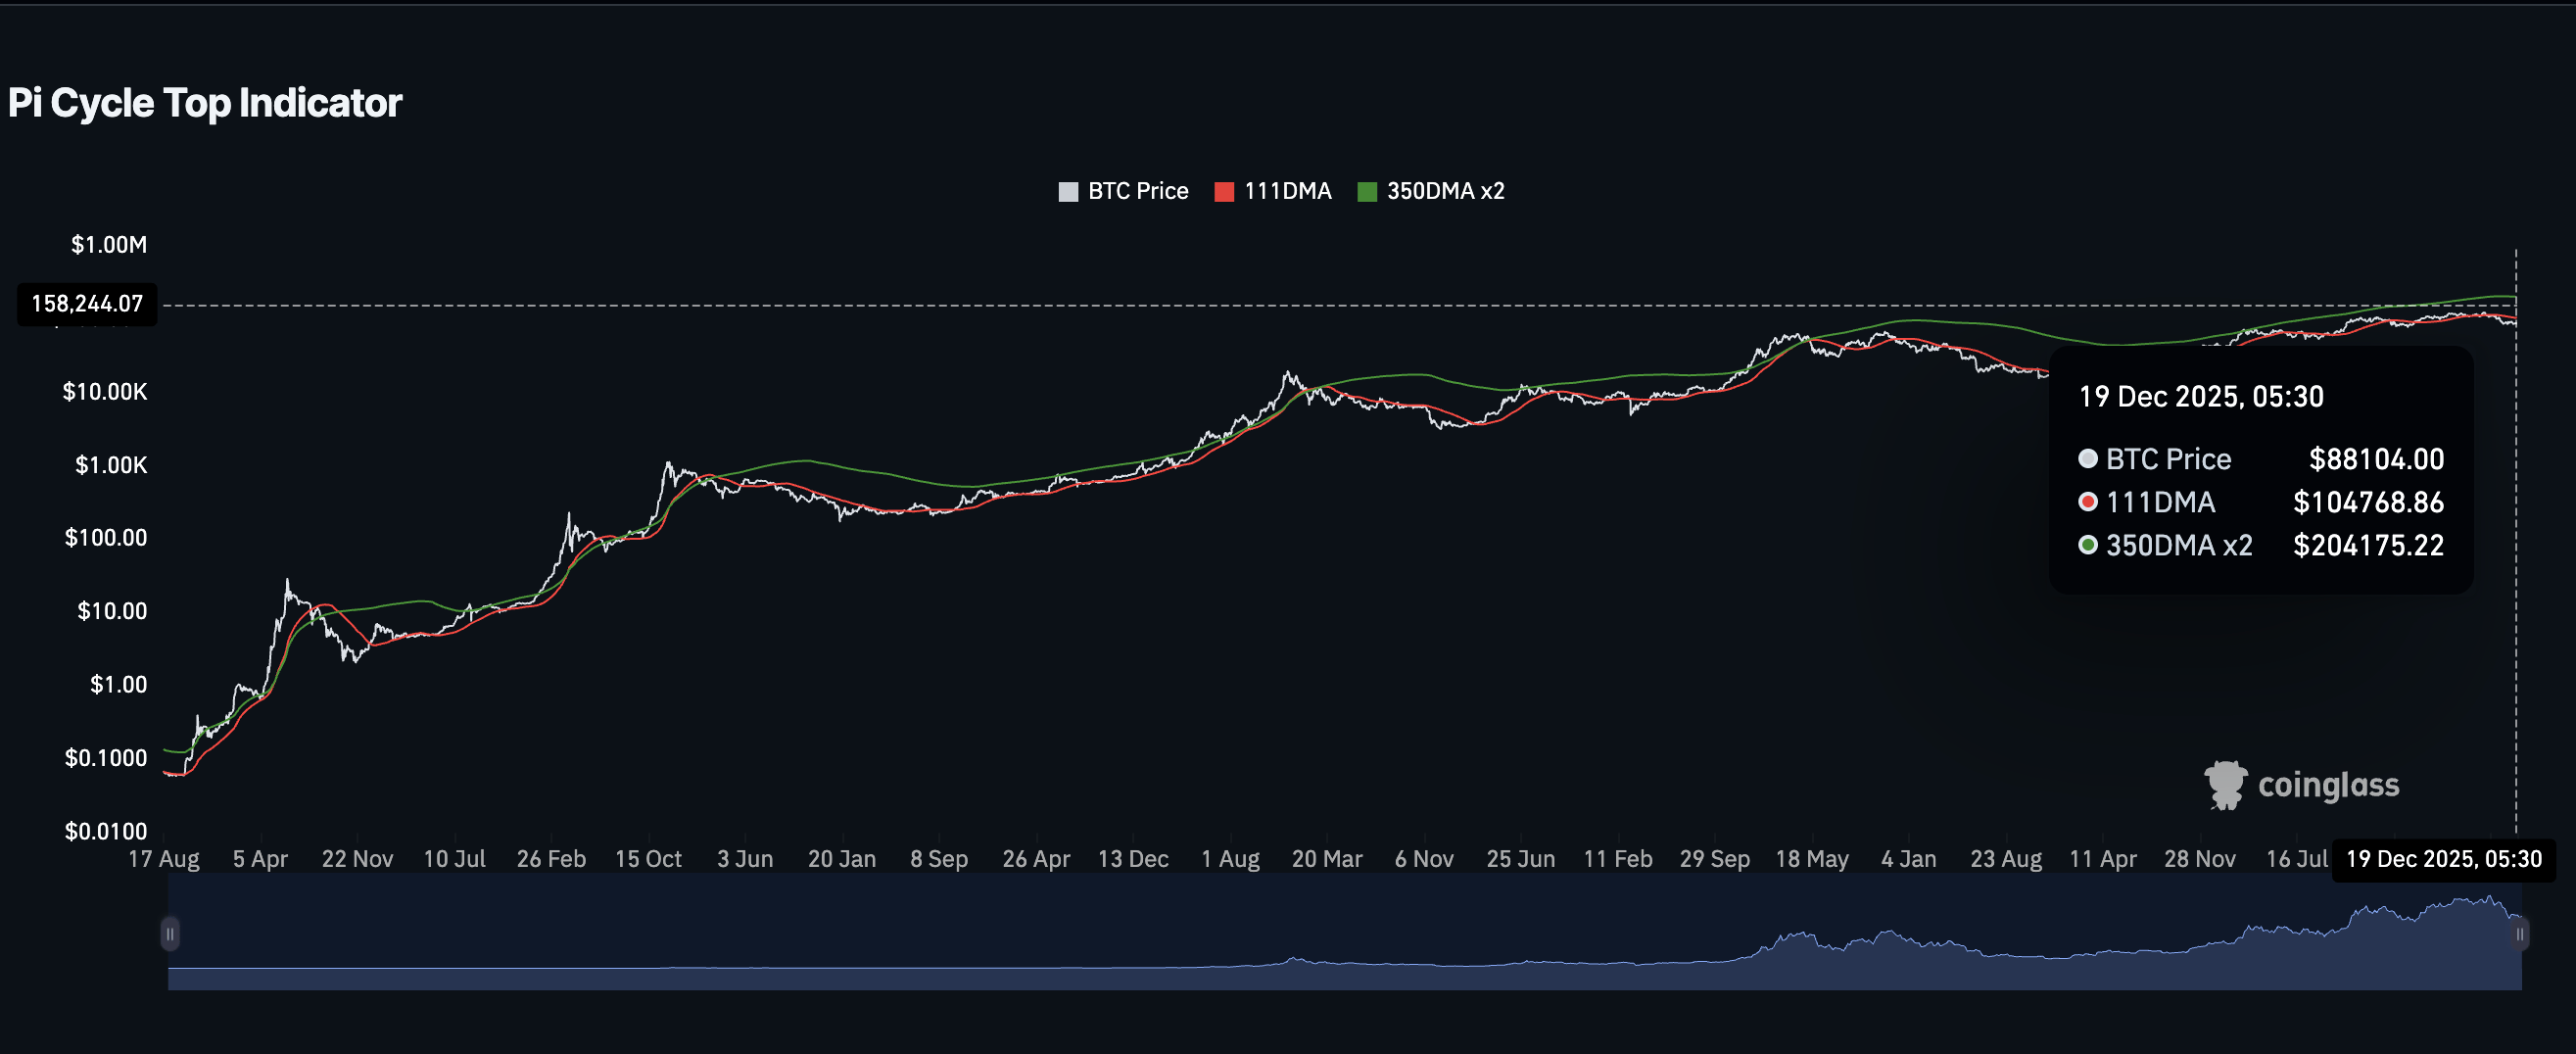Click the white BTC Price dot in tooltip
The height and width of the screenshot is (1054, 2576).
[x=2088, y=459]
